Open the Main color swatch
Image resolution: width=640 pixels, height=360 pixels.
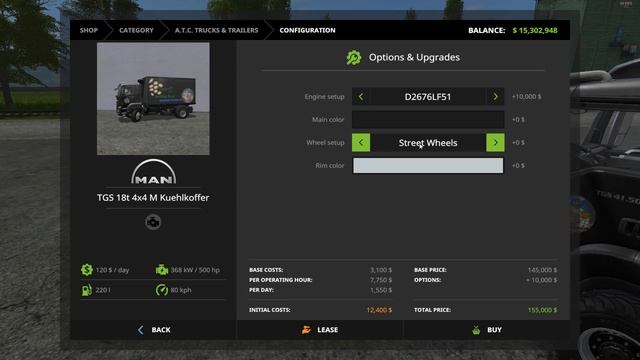point(428,120)
